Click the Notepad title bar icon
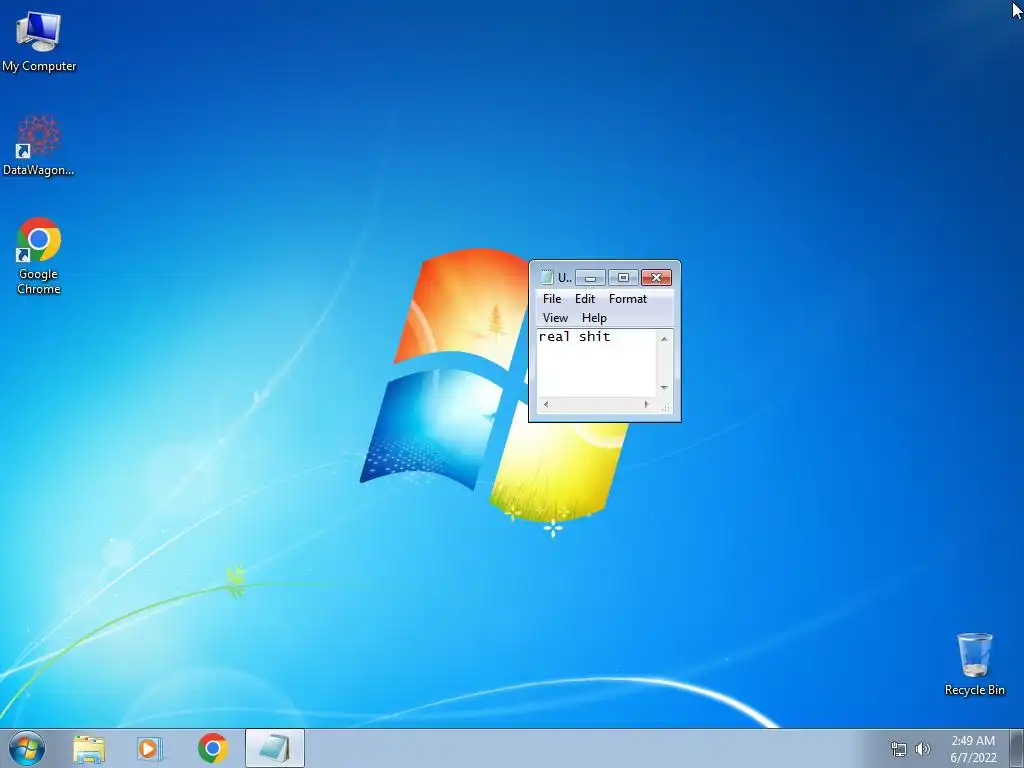 click(547, 278)
